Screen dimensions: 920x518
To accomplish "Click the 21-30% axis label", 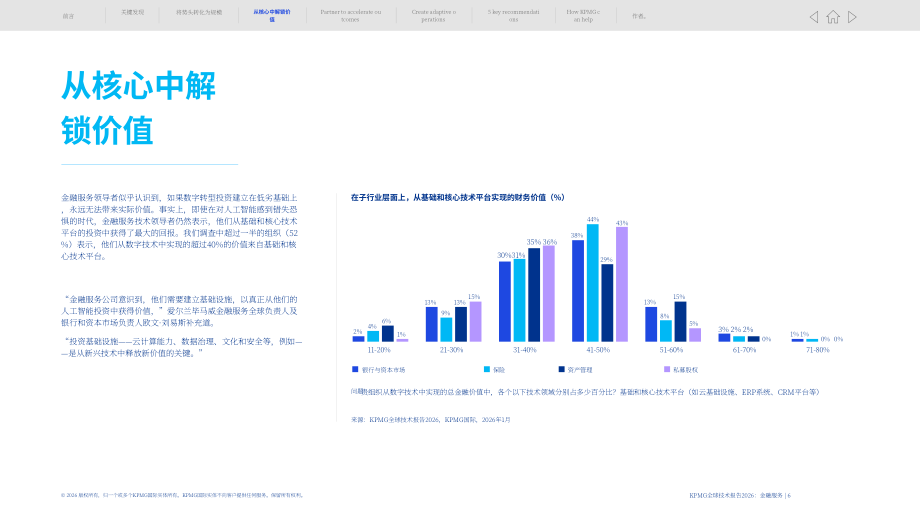I will tap(452, 350).
